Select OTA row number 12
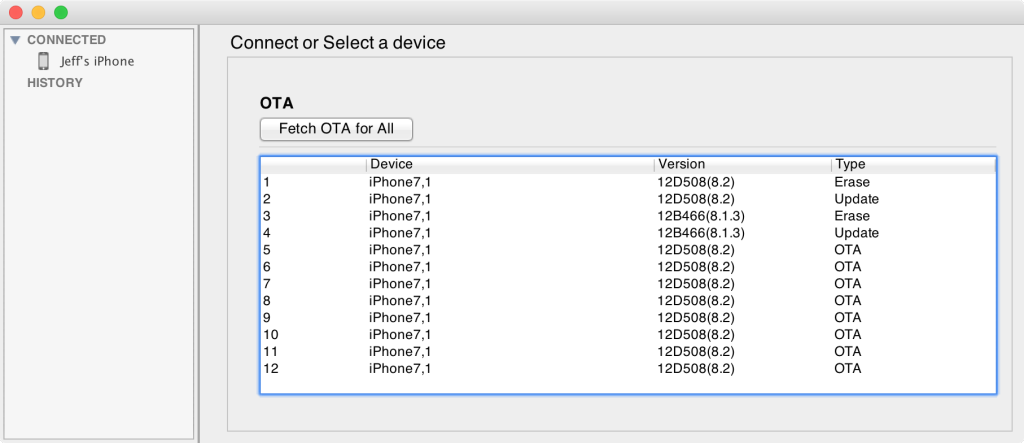The width and height of the screenshot is (1024, 443). click(628, 369)
